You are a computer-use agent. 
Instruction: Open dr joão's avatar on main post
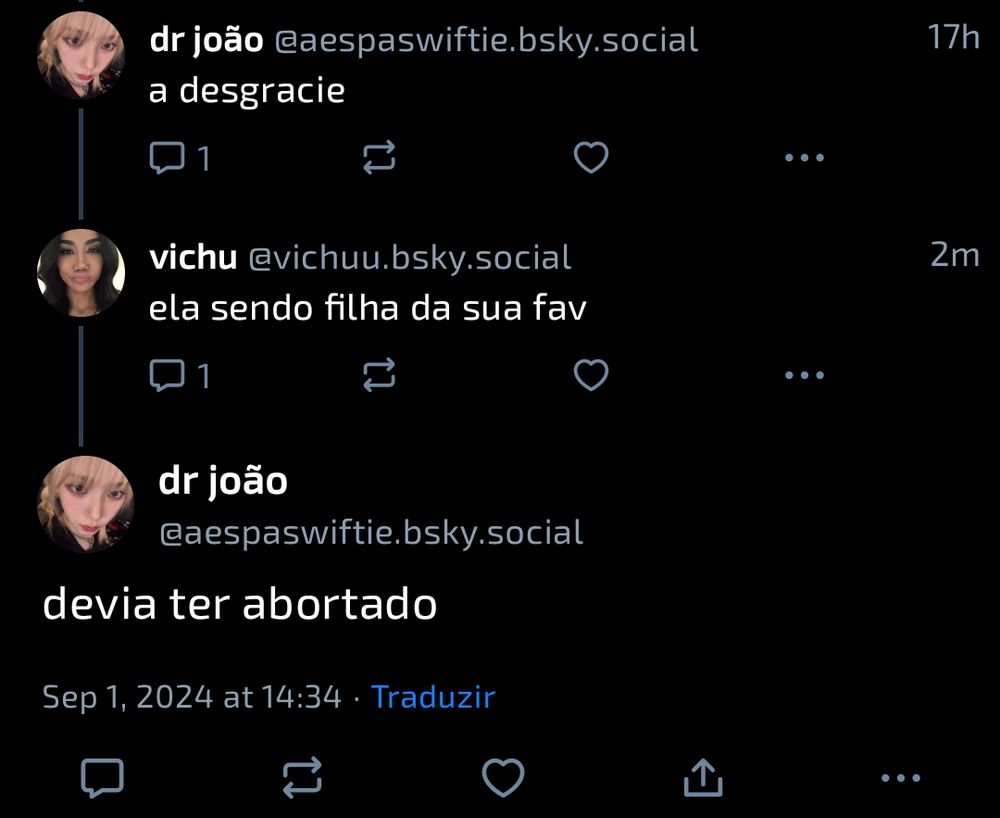click(x=86, y=504)
